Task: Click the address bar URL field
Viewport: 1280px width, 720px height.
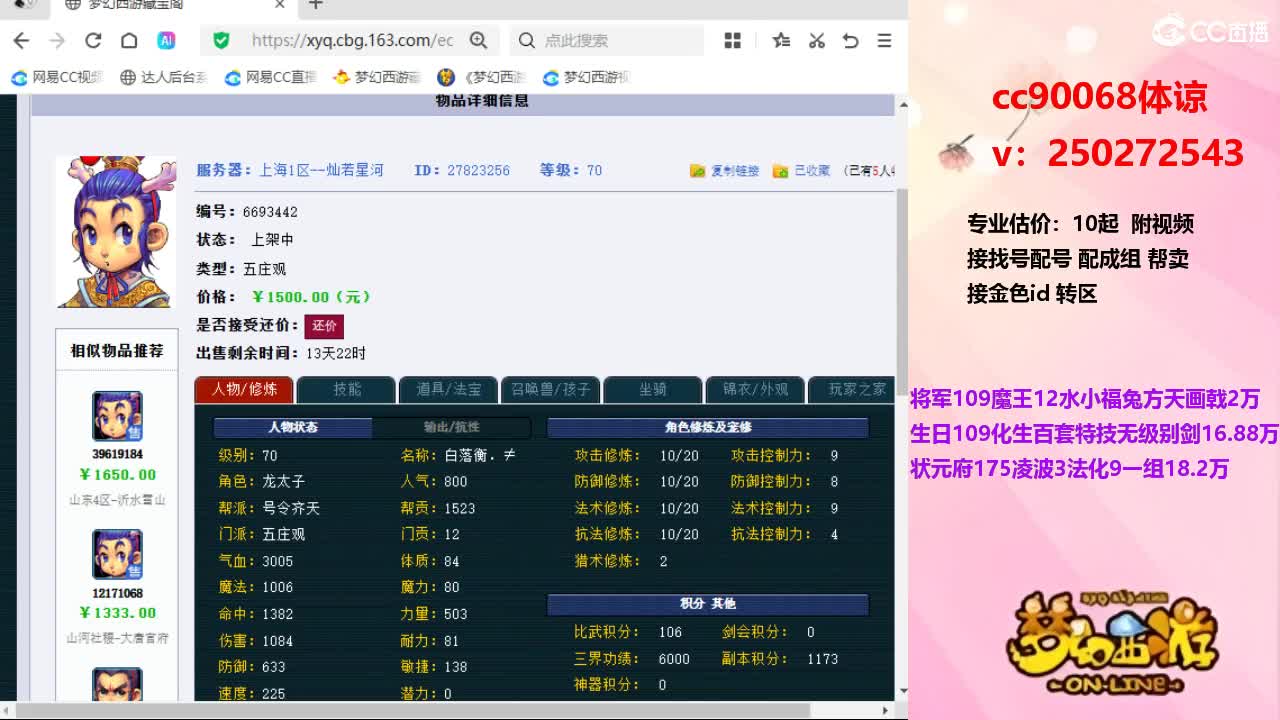Action: pyautogui.click(x=352, y=40)
